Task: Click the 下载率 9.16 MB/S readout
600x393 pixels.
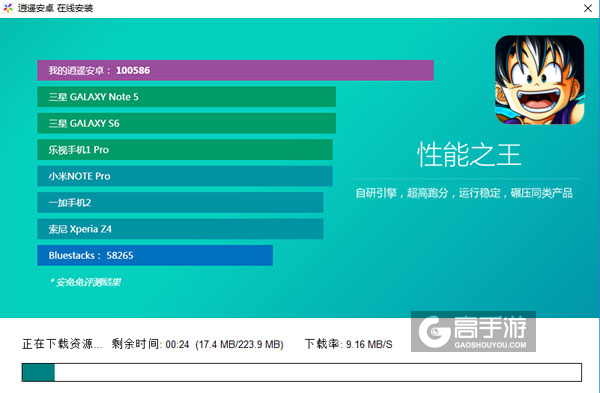Action: pyautogui.click(x=349, y=344)
